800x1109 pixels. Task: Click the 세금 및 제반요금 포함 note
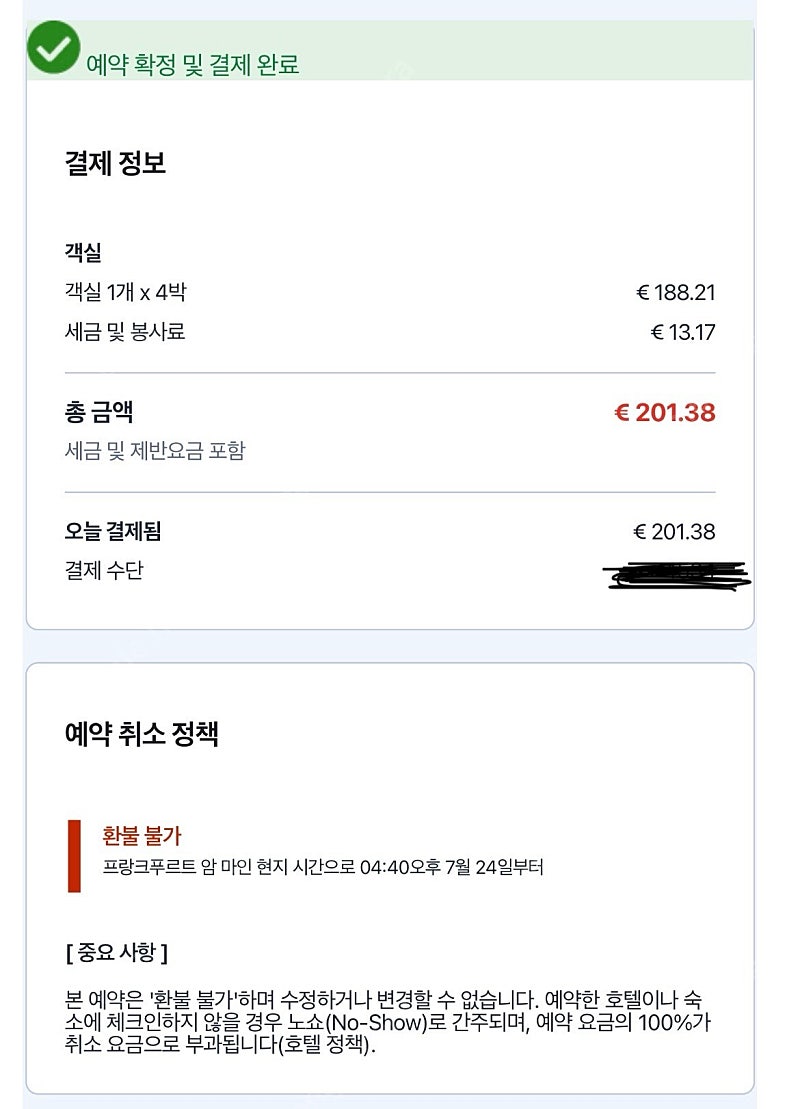155,451
